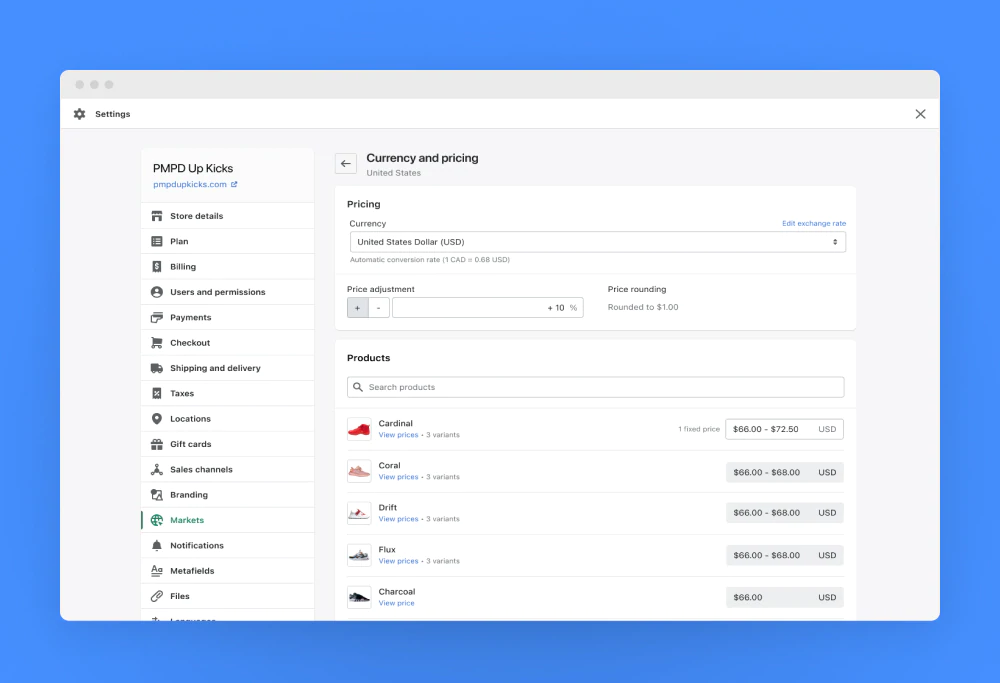
Task: Click the '1 fixed price' label
Action: [x=699, y=429]
